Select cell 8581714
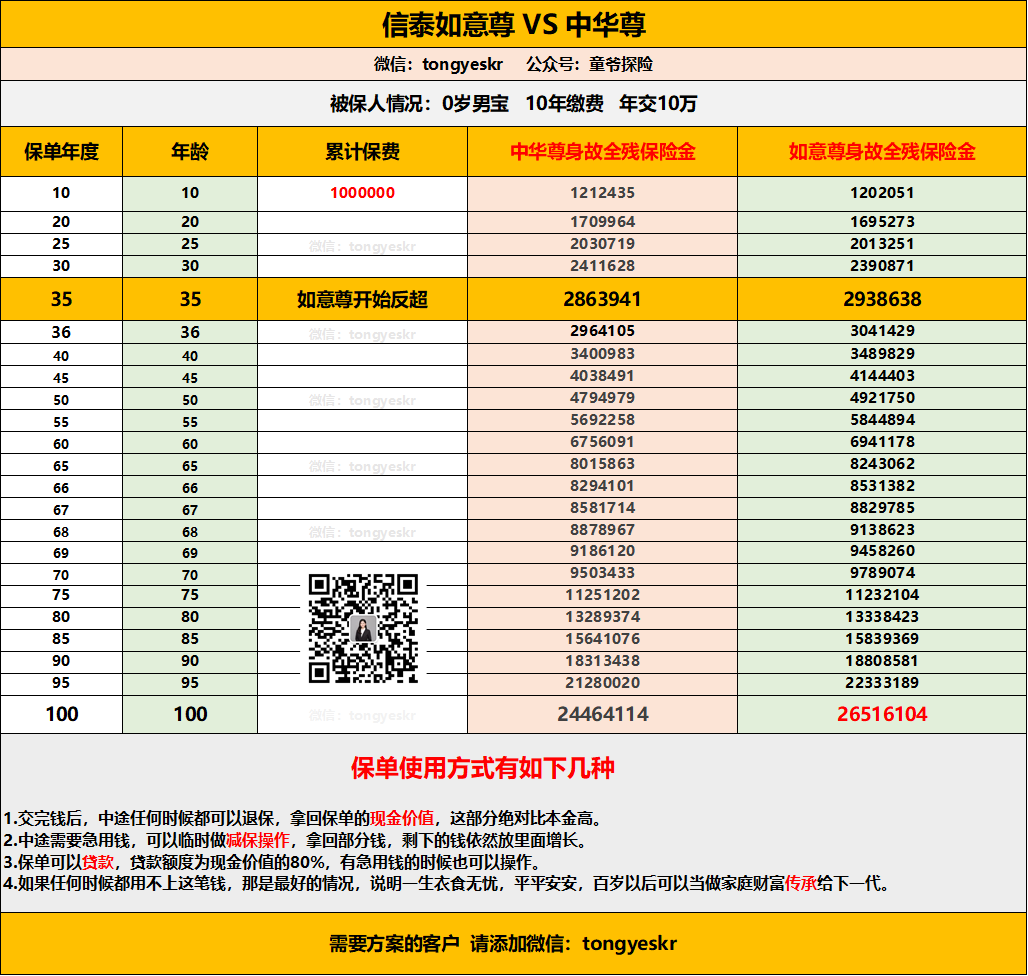Image resolution: width=1028 pixels, height=976 pixels. pyautogui.click(x=603, y=508)
